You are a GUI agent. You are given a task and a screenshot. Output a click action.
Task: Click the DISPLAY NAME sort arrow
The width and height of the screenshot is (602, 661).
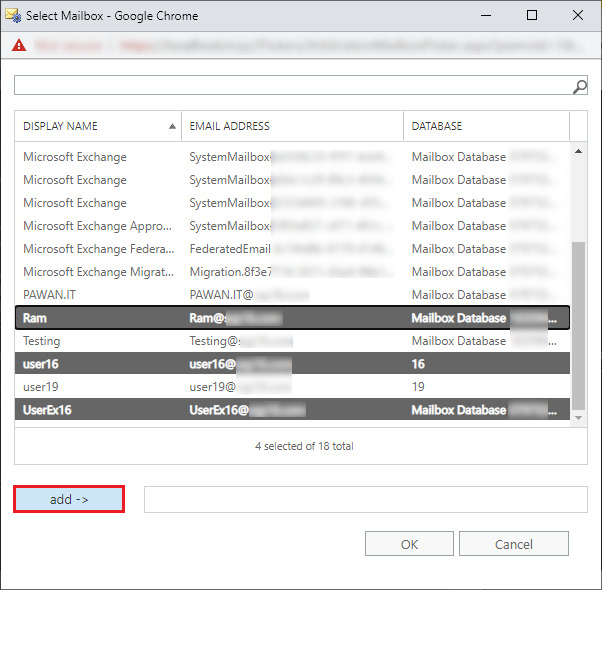[x=172, y=126]
